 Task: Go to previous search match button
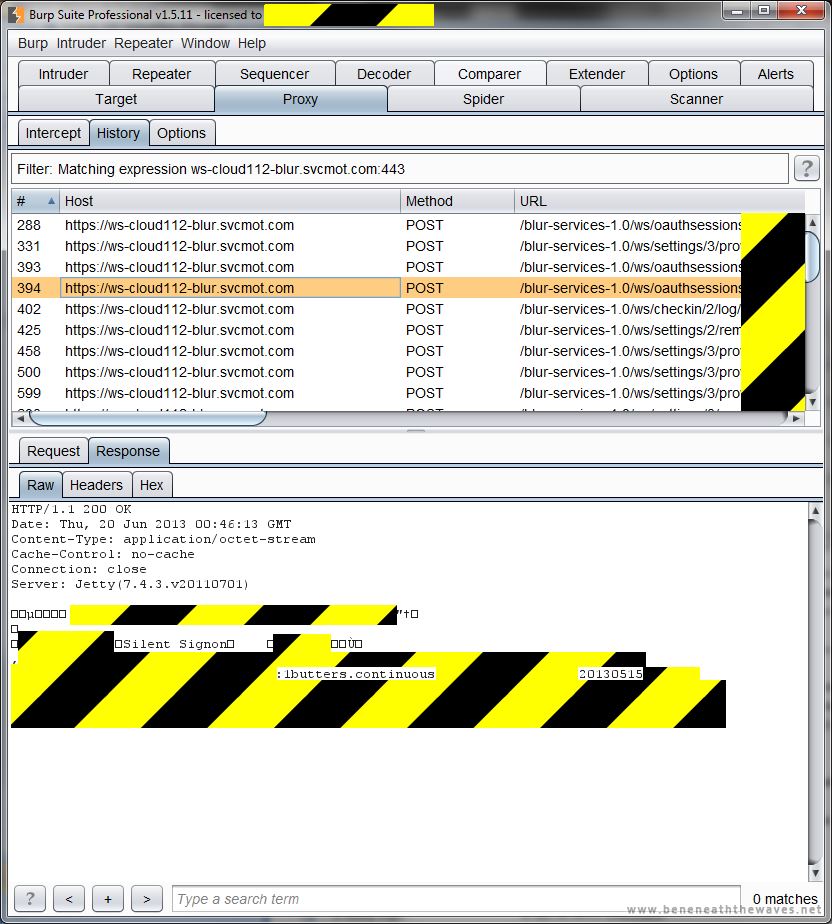[69, 899]
